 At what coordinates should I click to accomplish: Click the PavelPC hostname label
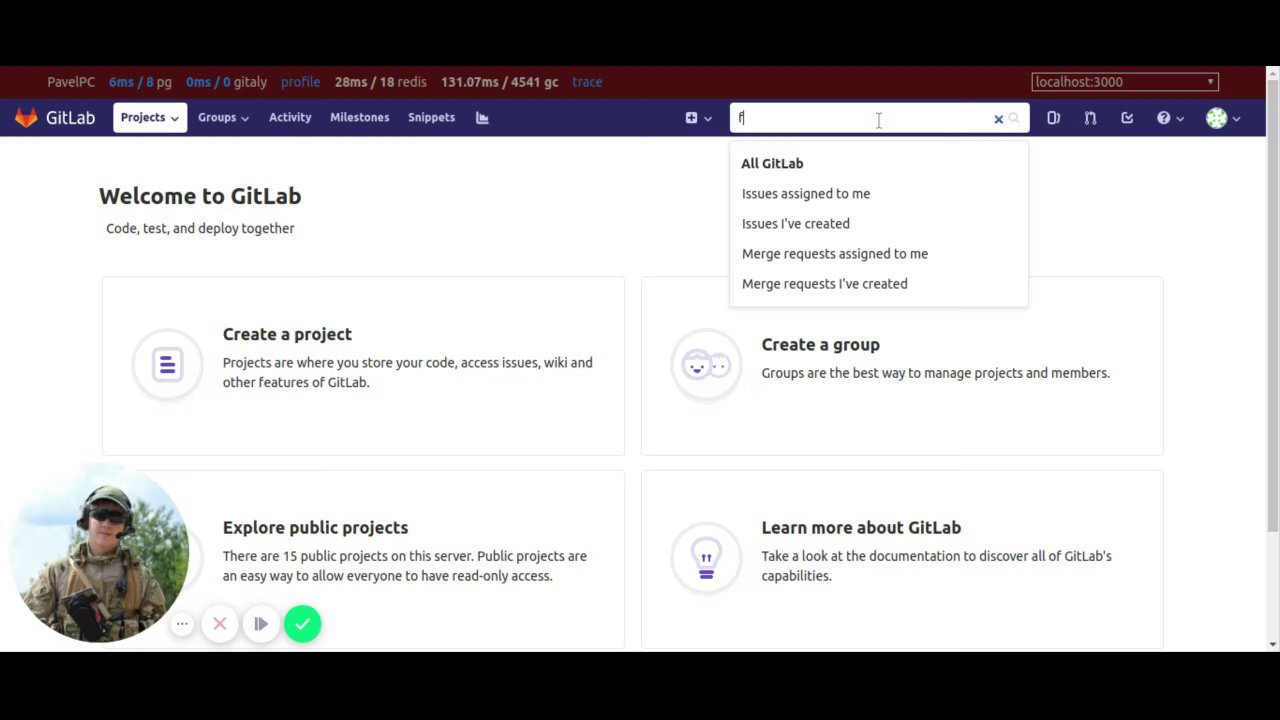tap(71, 82)
